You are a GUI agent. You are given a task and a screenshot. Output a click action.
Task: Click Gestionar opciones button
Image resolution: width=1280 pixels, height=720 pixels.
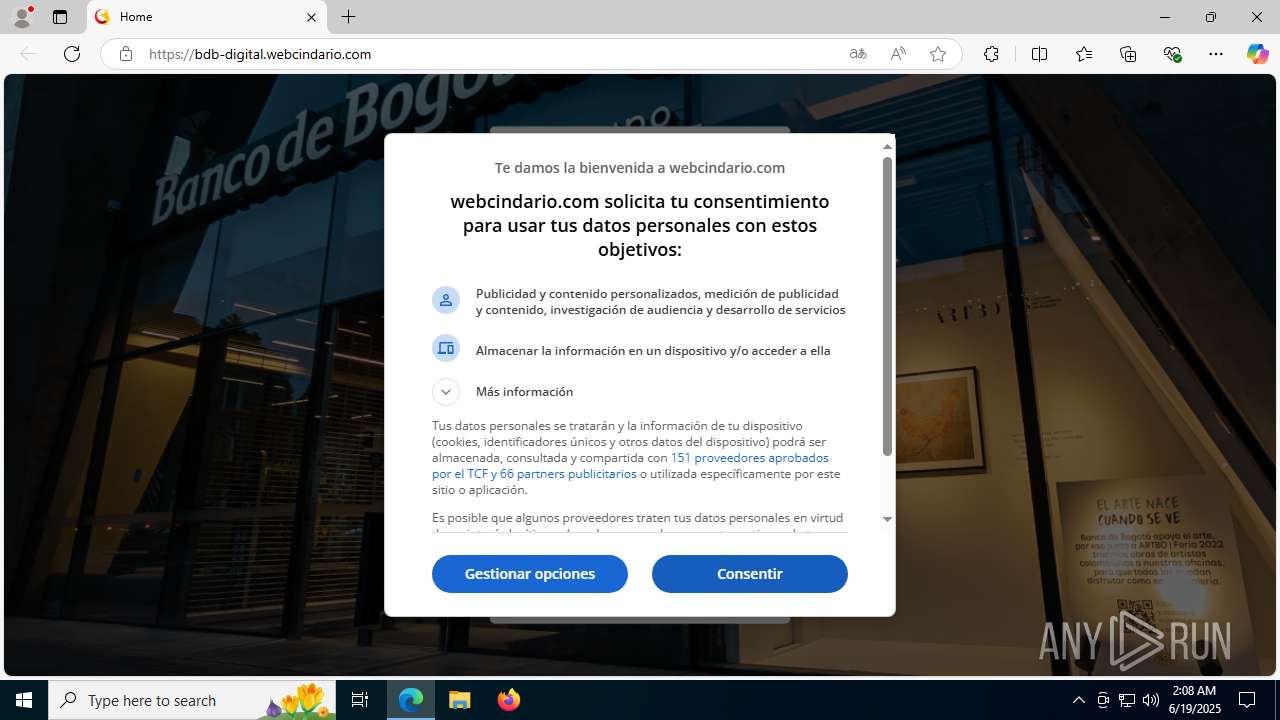click(530, 574)
